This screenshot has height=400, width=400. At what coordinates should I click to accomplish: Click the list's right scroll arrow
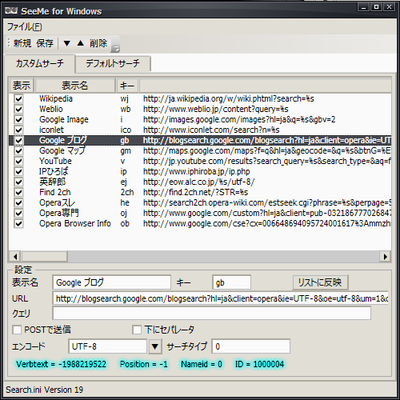pos(385,256)
